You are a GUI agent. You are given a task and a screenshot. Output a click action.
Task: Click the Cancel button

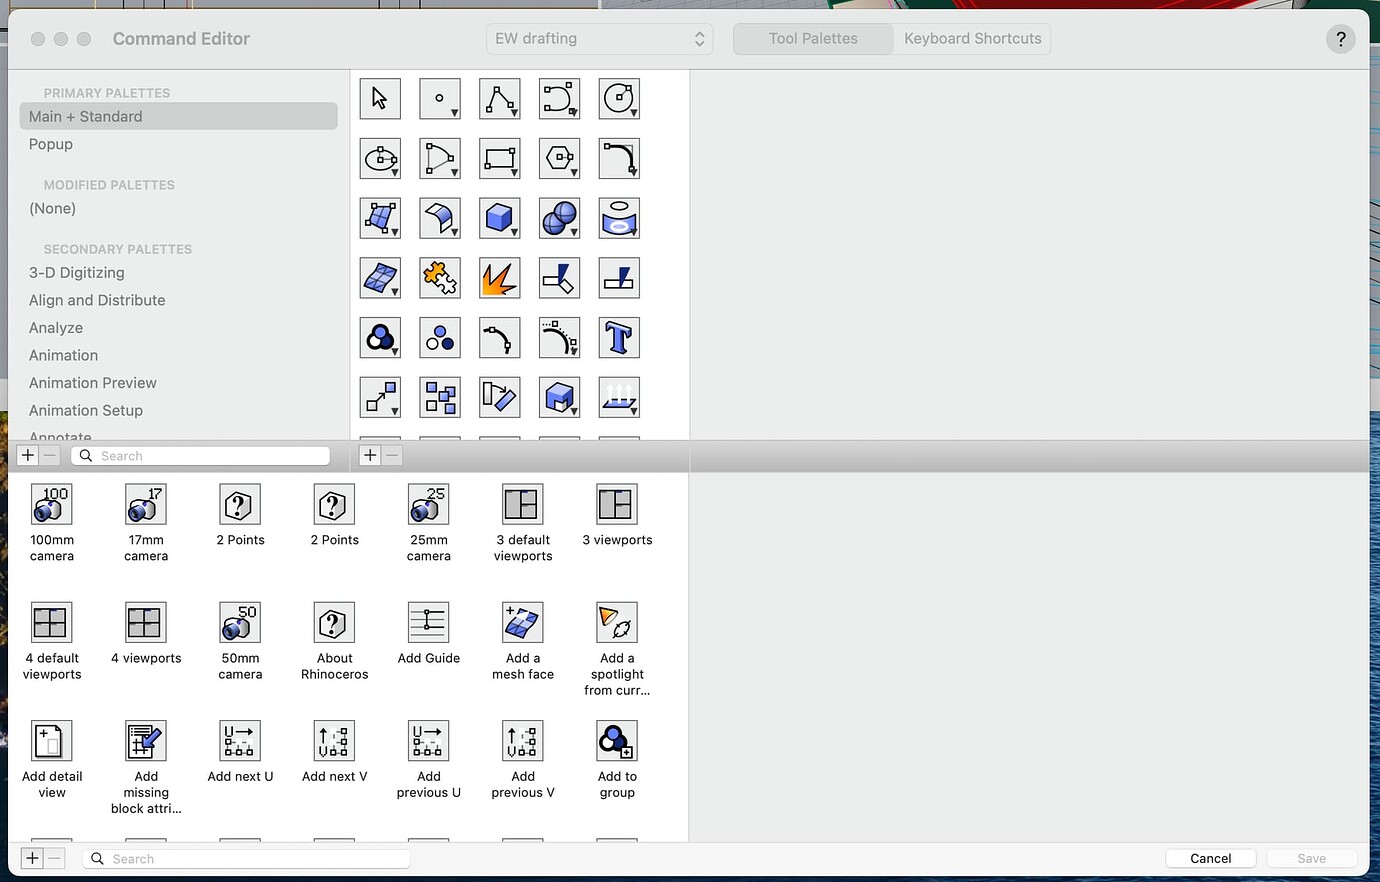point(1210,858)
